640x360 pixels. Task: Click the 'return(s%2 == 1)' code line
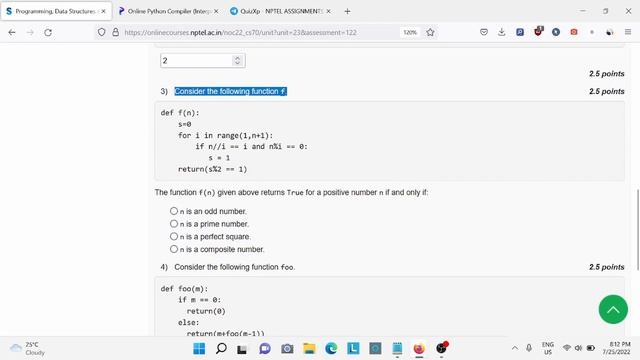tap(212, 169)
